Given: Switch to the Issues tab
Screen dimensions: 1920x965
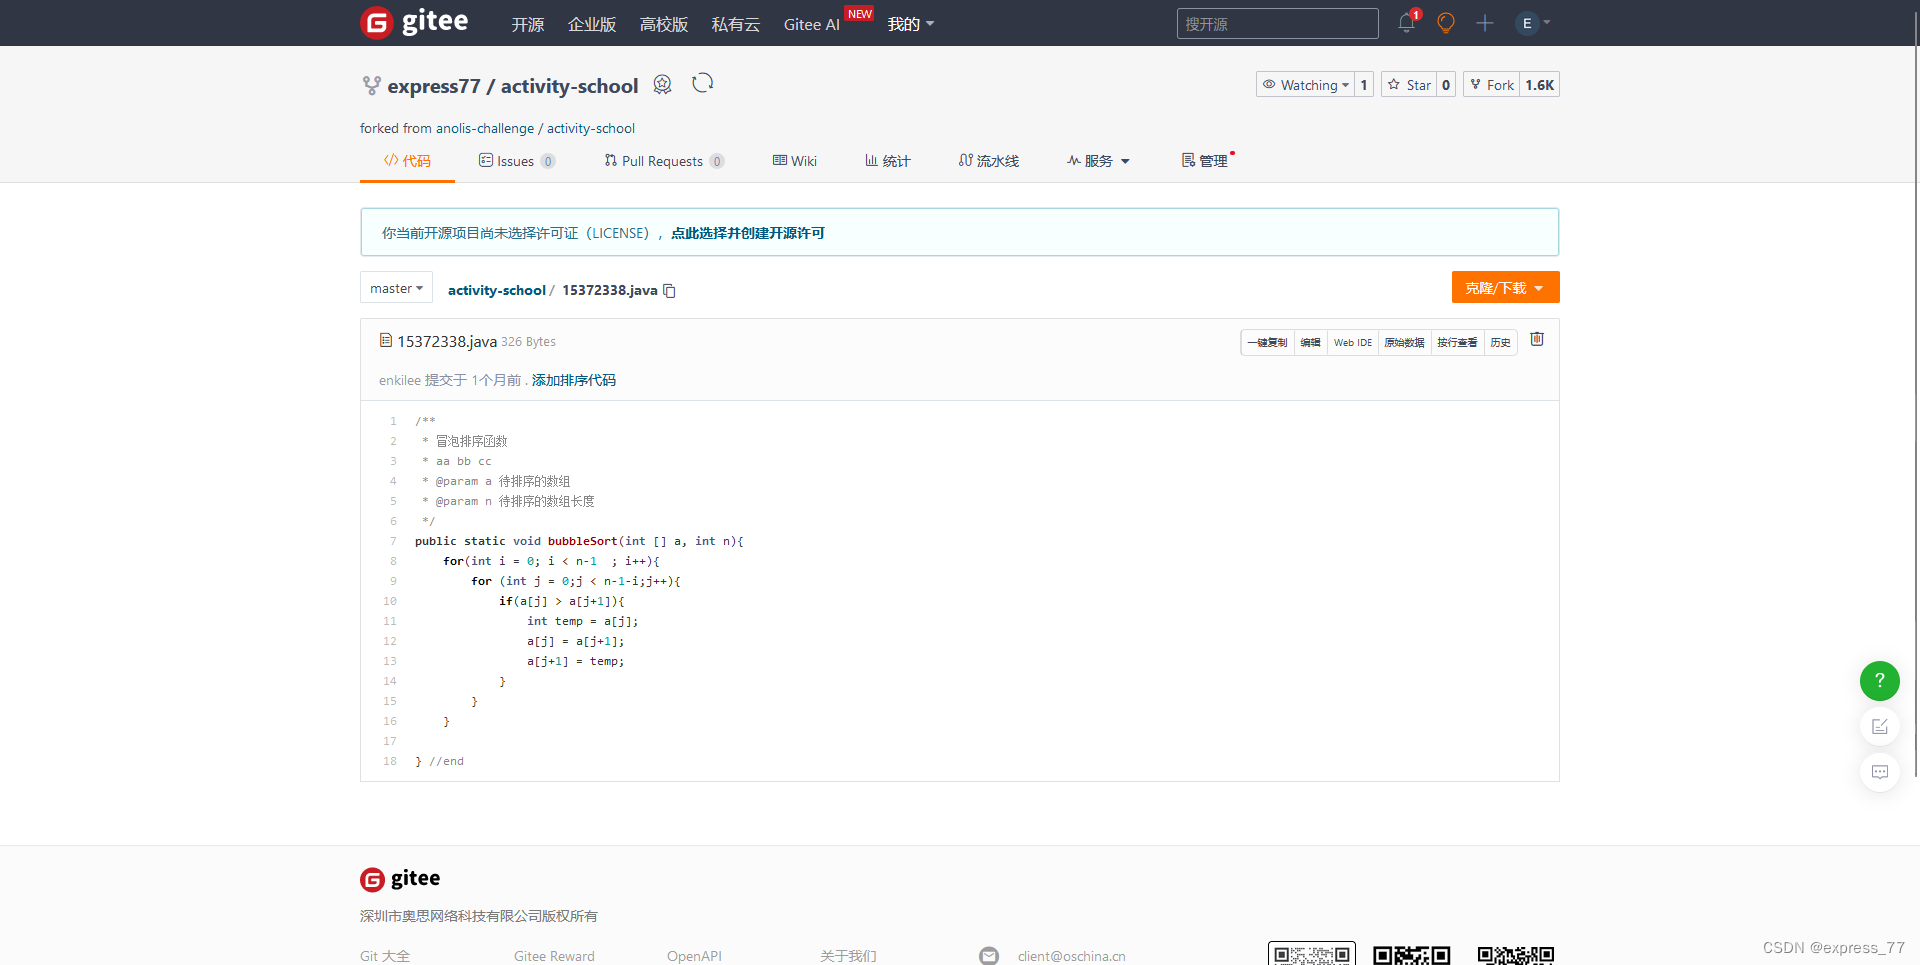Looking at the screenshot, I should (x=517, y=161).
